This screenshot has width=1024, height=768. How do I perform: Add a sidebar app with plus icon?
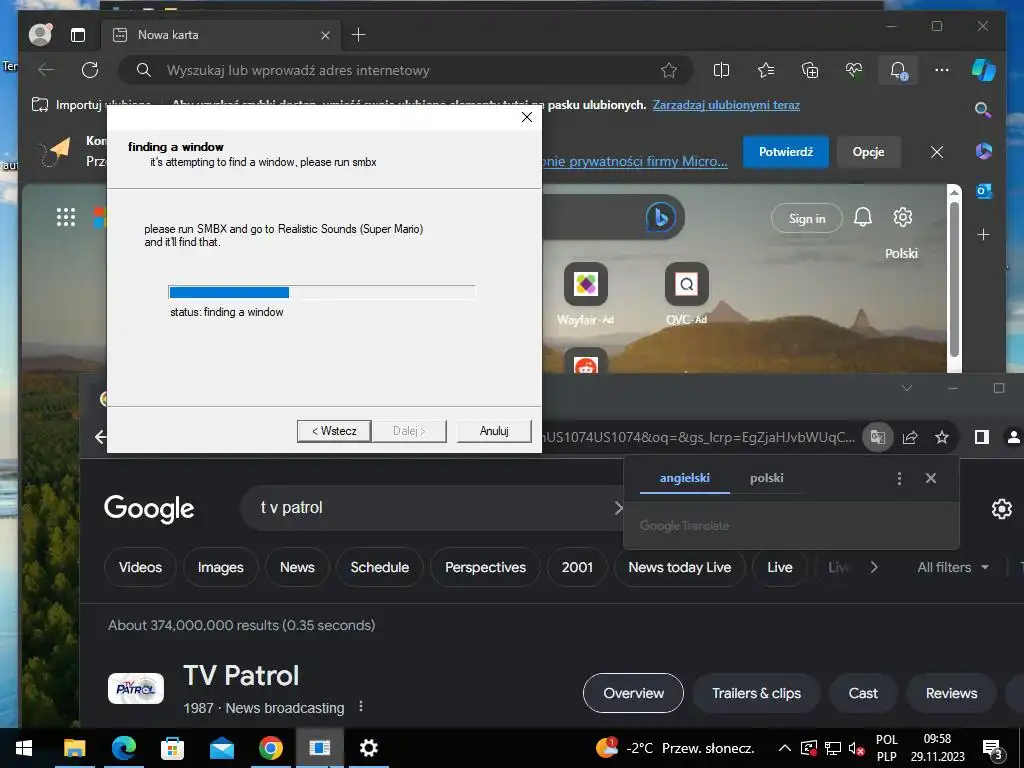click(x=984, y=234)
